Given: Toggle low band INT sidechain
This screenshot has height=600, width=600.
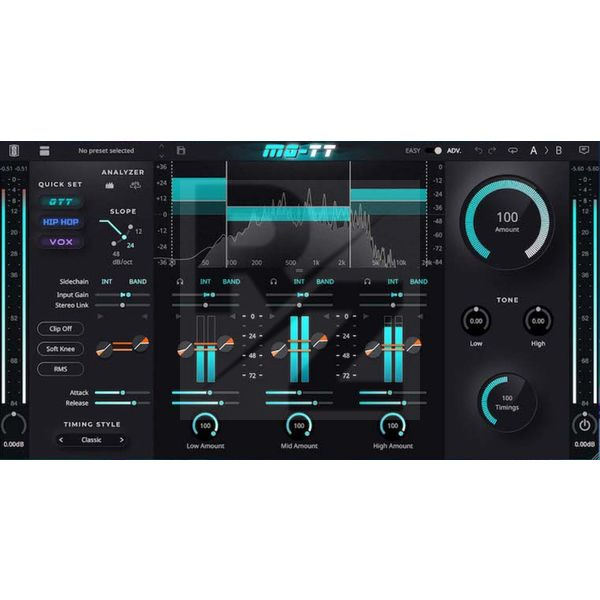Looking at the screenshot, I should (x=205, y=282).
